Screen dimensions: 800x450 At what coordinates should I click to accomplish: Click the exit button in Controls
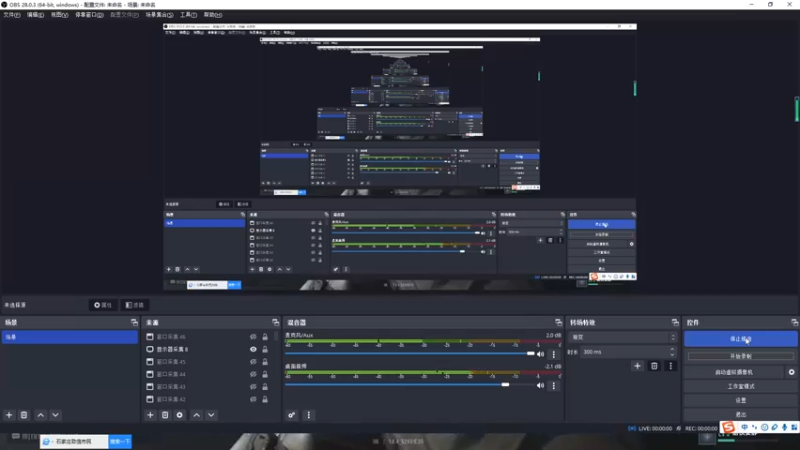click(x=740, y=414)
